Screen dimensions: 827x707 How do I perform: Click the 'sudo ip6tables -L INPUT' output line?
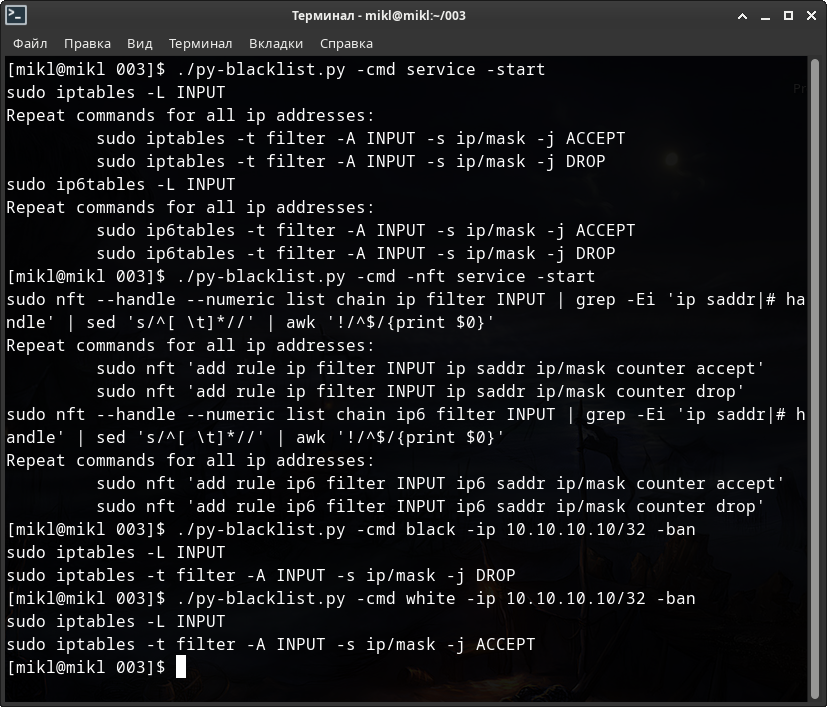(x=121, y=185)
